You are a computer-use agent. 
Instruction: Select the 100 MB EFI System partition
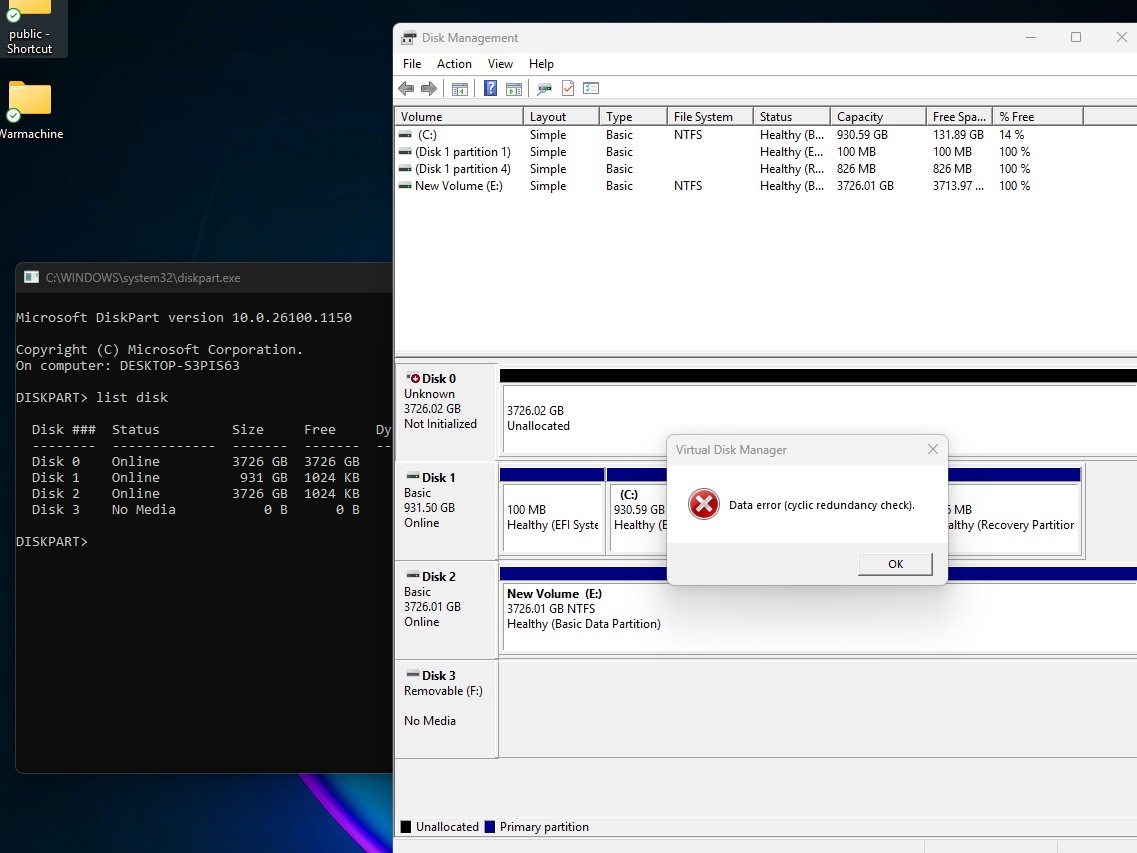pos(552,517)
